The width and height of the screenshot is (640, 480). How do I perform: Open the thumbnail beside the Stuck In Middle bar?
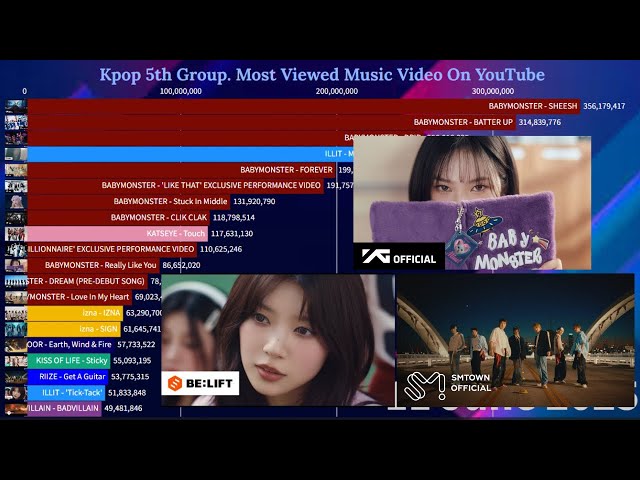pos(16,202)
